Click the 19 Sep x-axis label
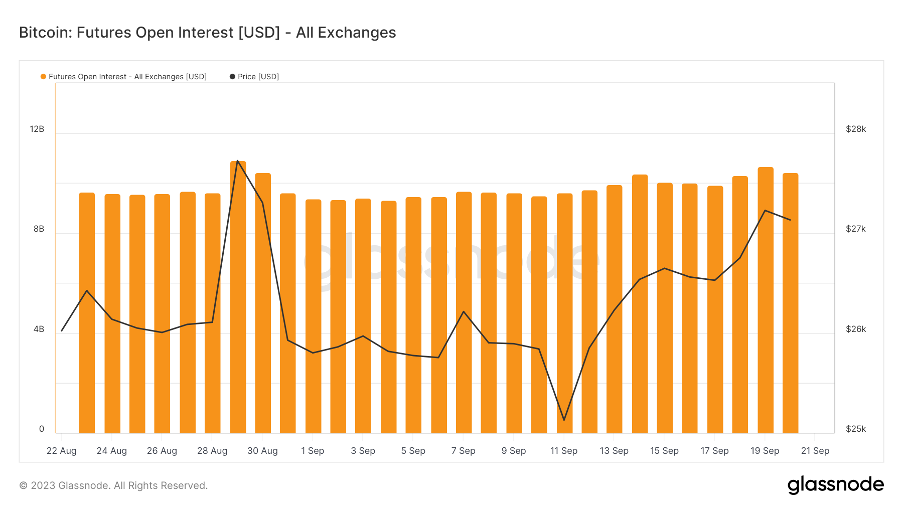This screenshot has height=508, width=904. tap(765, 451)
